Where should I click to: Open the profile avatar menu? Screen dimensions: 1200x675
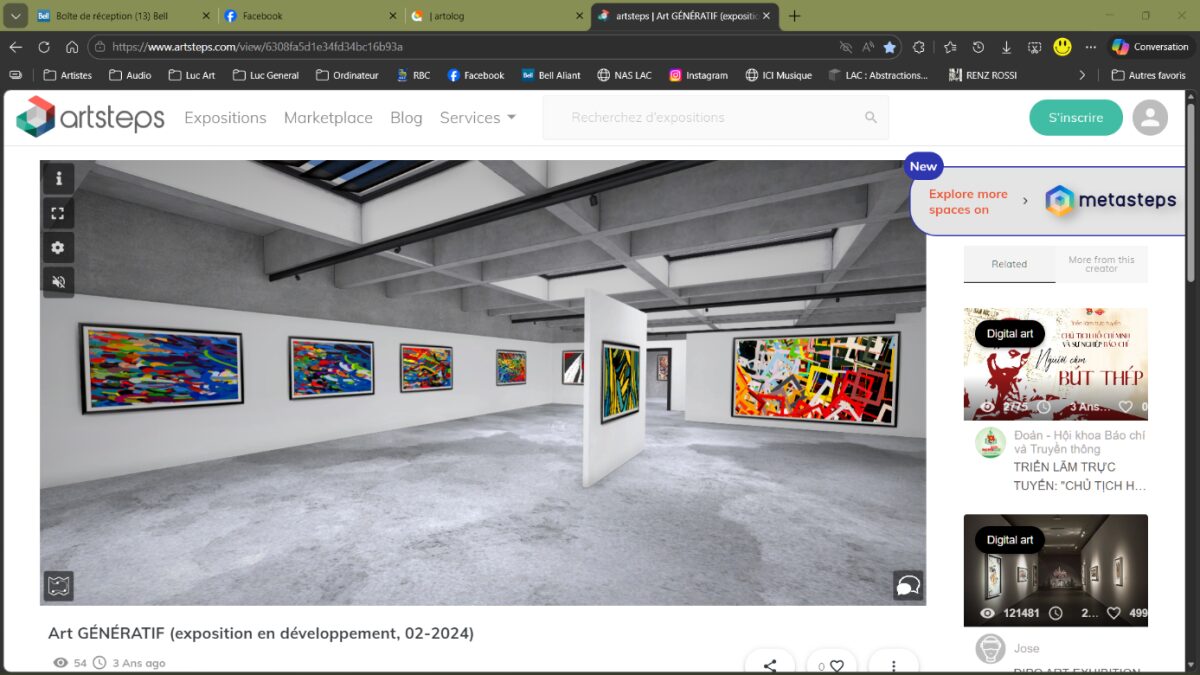1150,117
